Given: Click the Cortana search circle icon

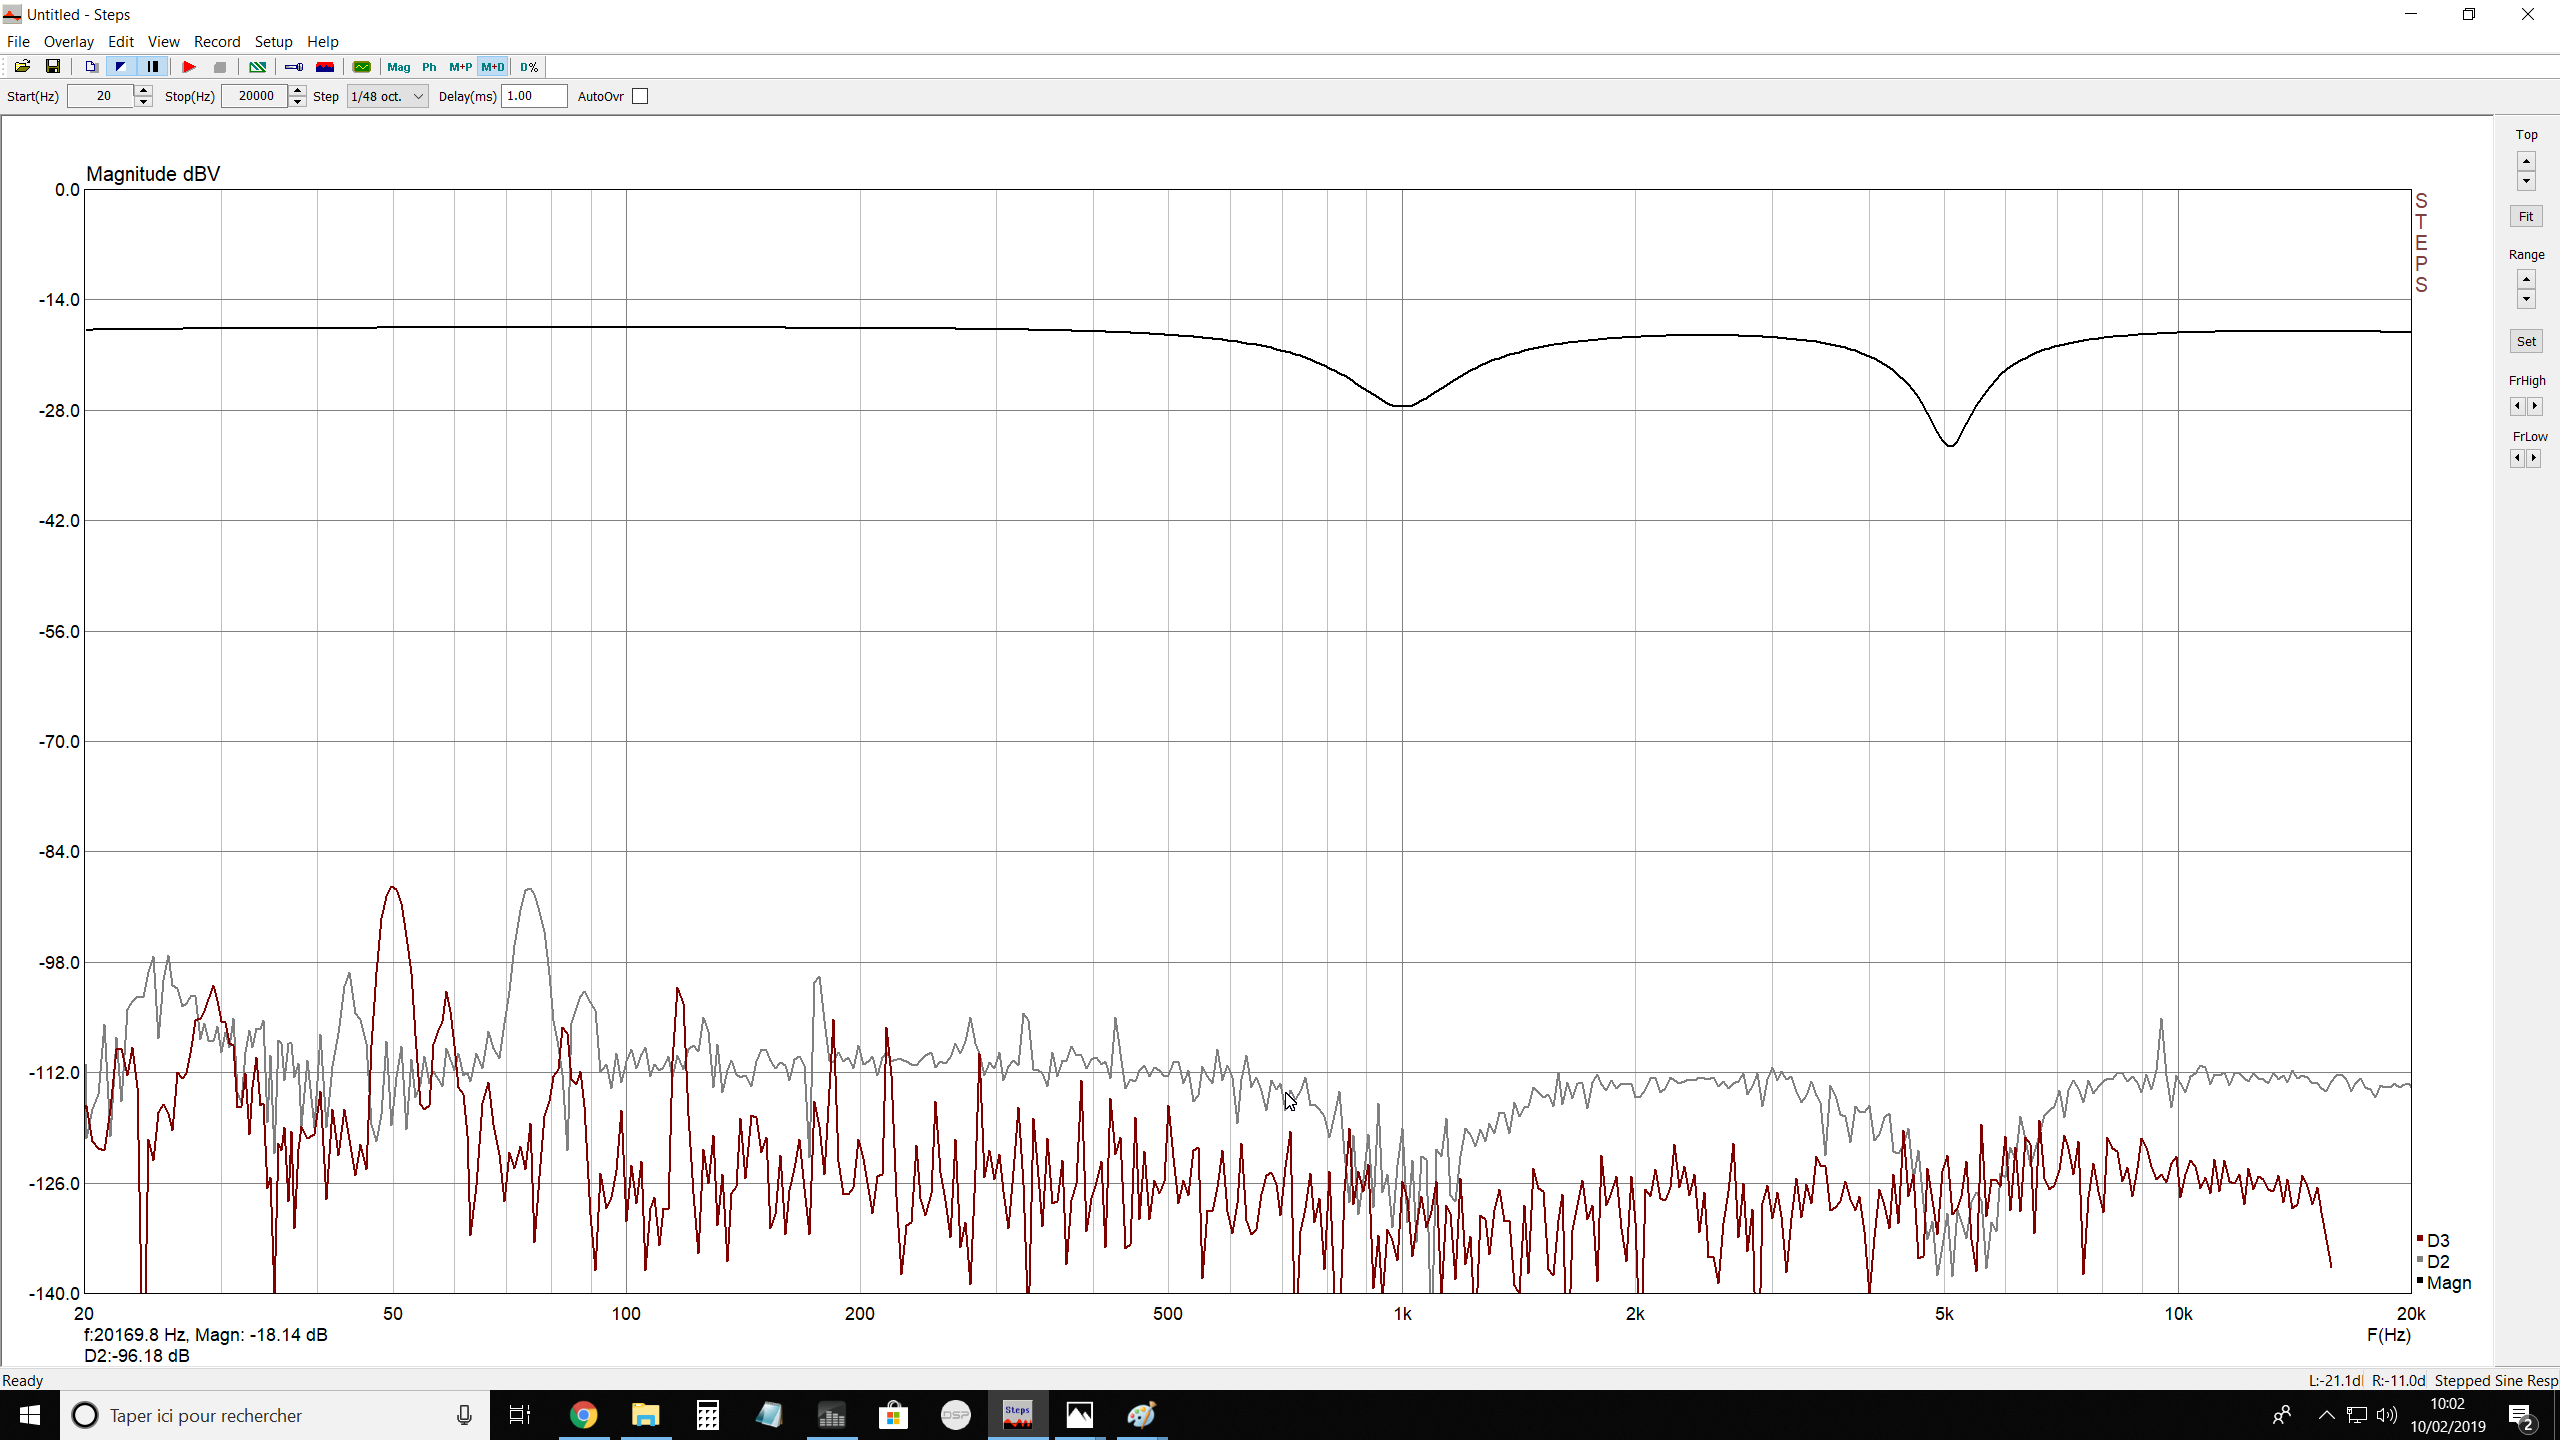Looking at the screenshot, I should click(85, 1415).
